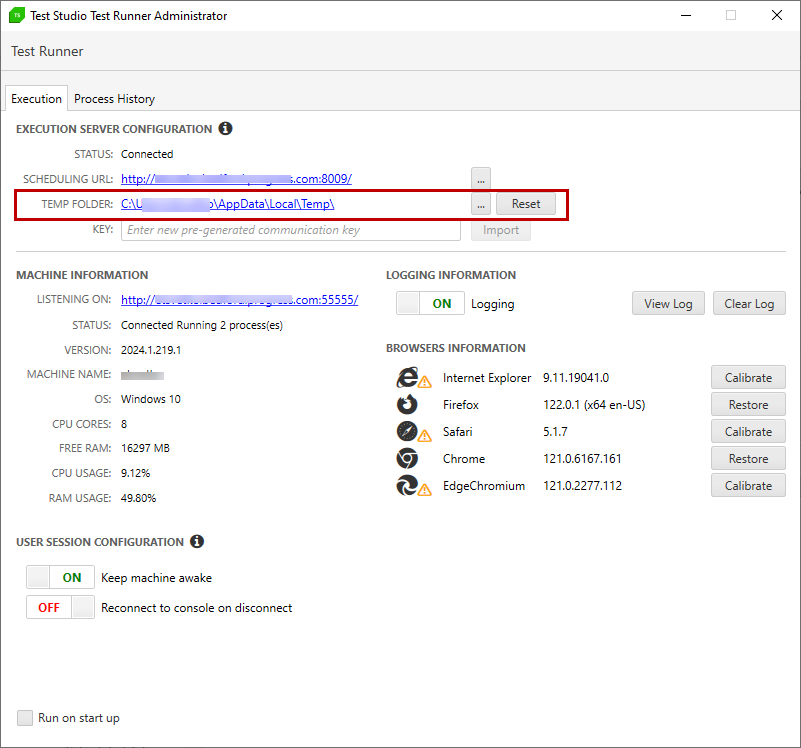Click Safari version 5.1.7

coord(555,432)
